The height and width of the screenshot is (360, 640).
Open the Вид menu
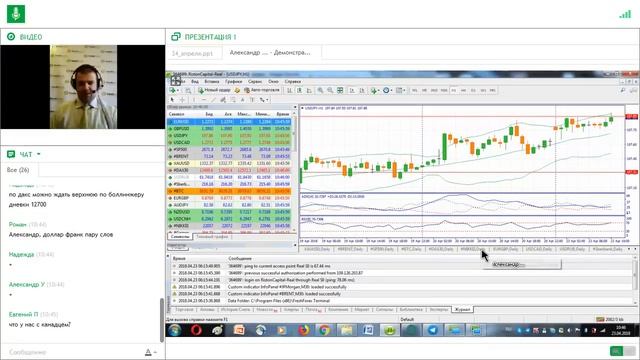click(x=195, y=82)
